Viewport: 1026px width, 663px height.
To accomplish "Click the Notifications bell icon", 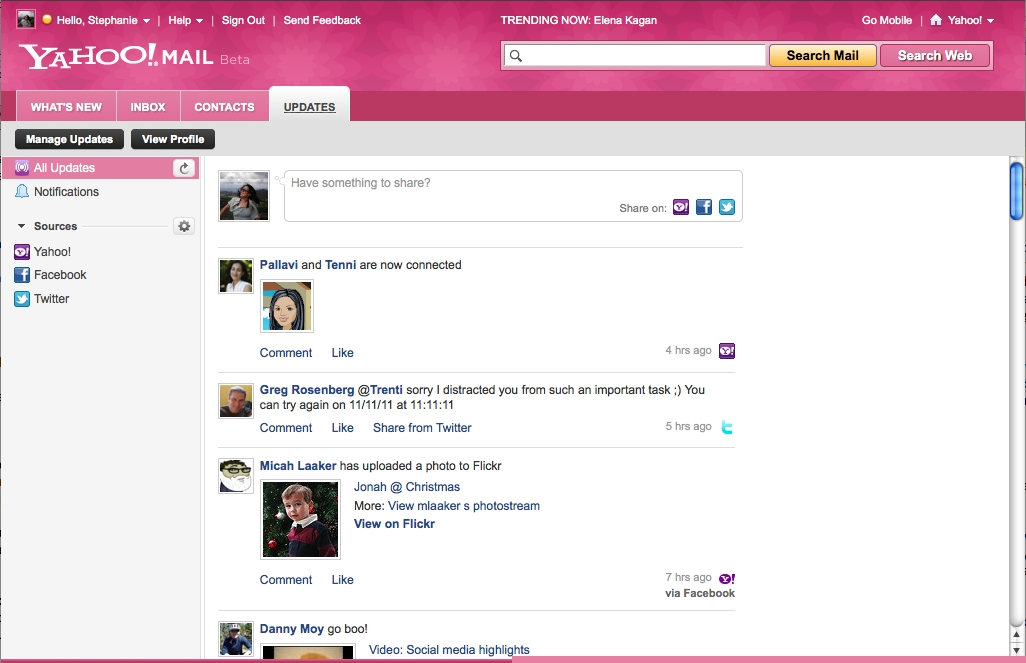I will (22, 191).
